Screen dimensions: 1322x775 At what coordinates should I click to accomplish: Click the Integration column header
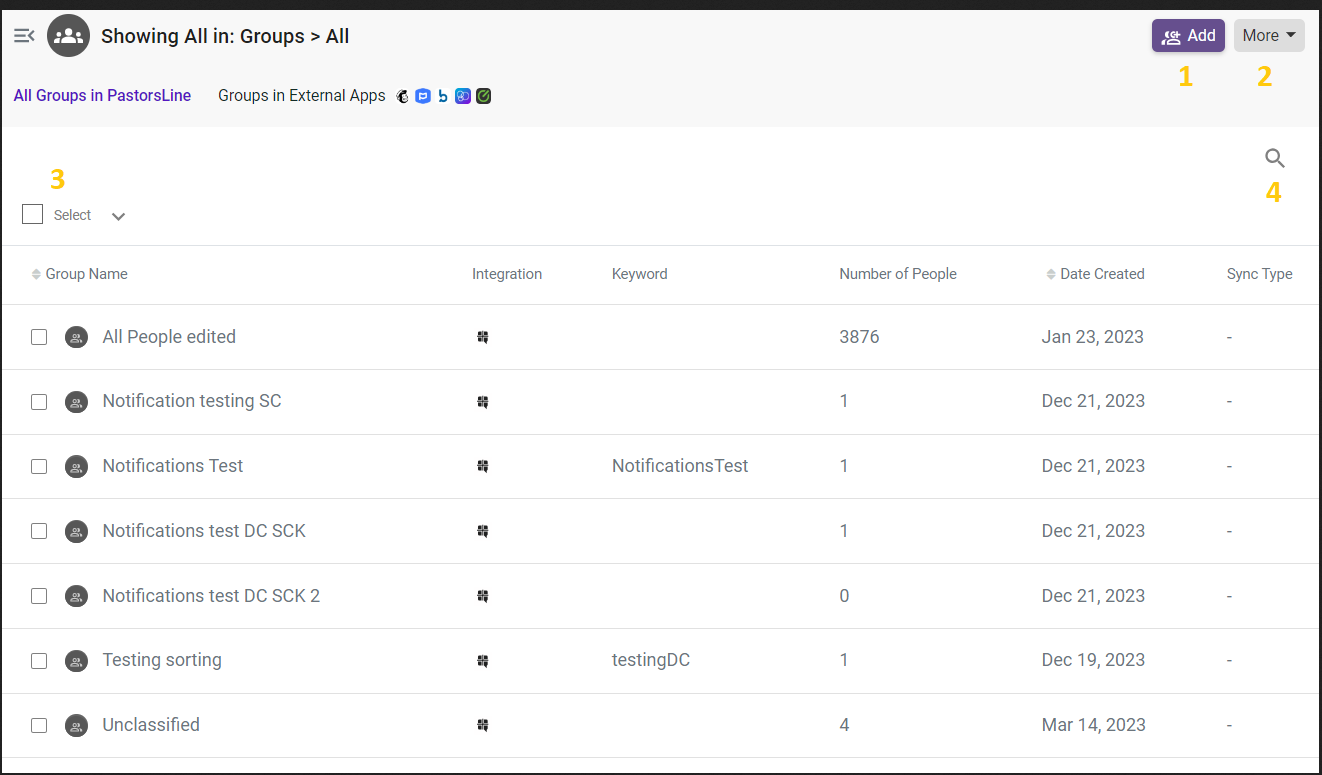coord(507,274)
